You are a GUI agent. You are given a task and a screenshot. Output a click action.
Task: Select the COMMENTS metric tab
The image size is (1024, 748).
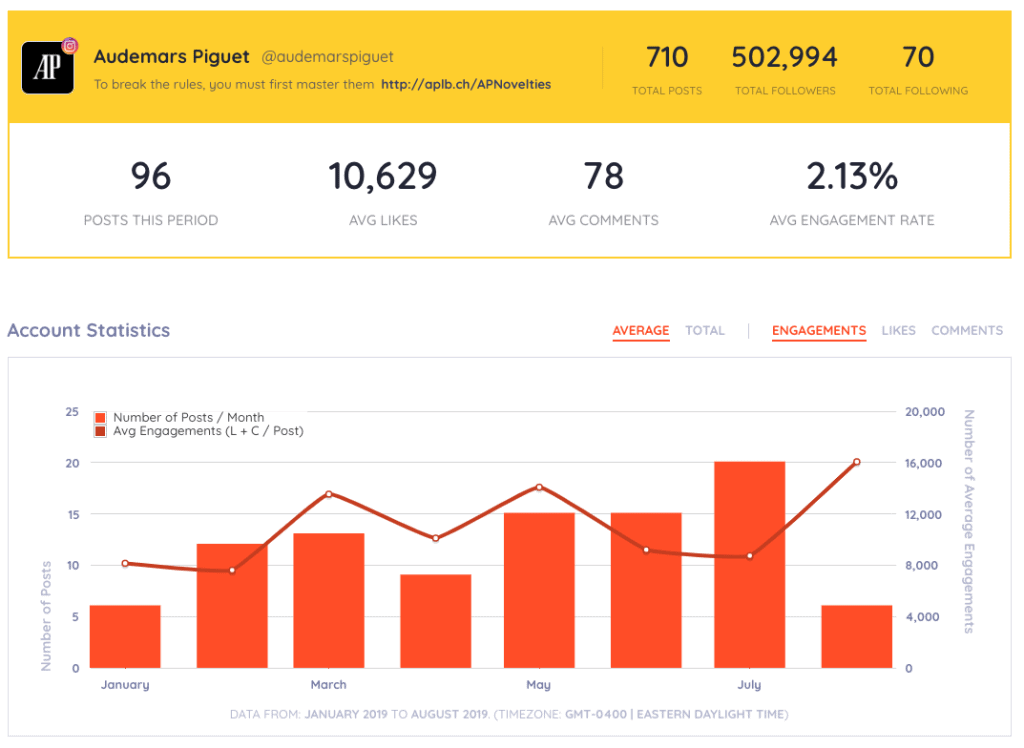967,331
